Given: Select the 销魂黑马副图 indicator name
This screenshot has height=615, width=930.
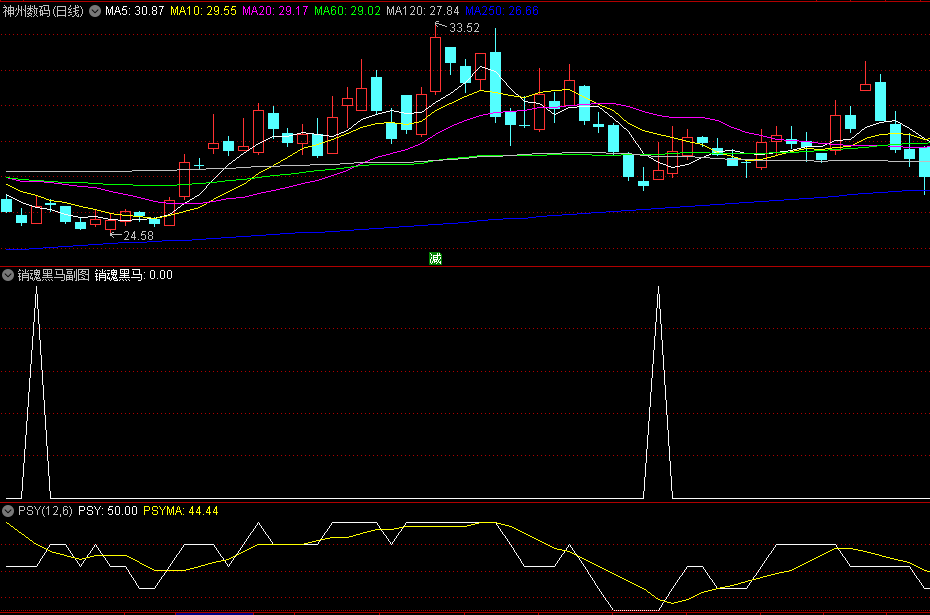Looking at the screenshot, I should point(53,275).
